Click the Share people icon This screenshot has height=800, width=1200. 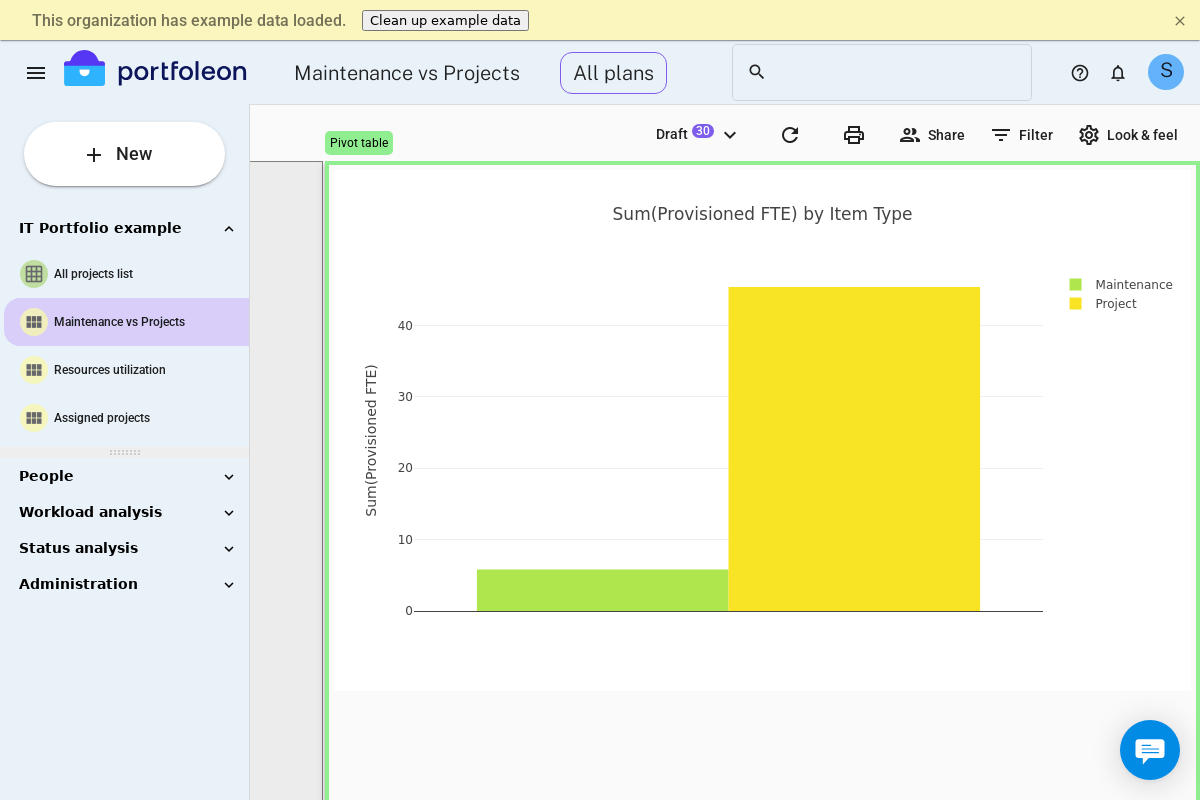910,135
